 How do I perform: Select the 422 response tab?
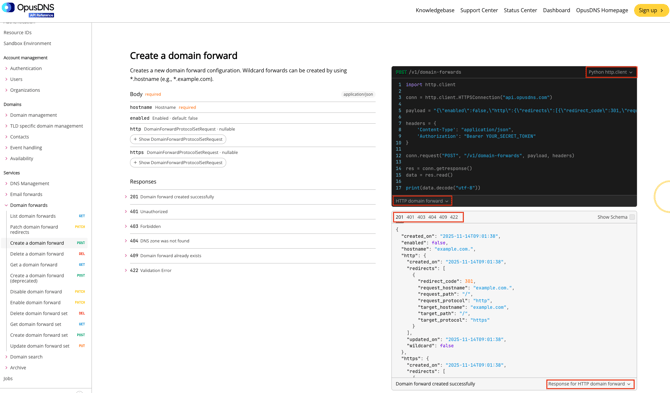point(454,217)
